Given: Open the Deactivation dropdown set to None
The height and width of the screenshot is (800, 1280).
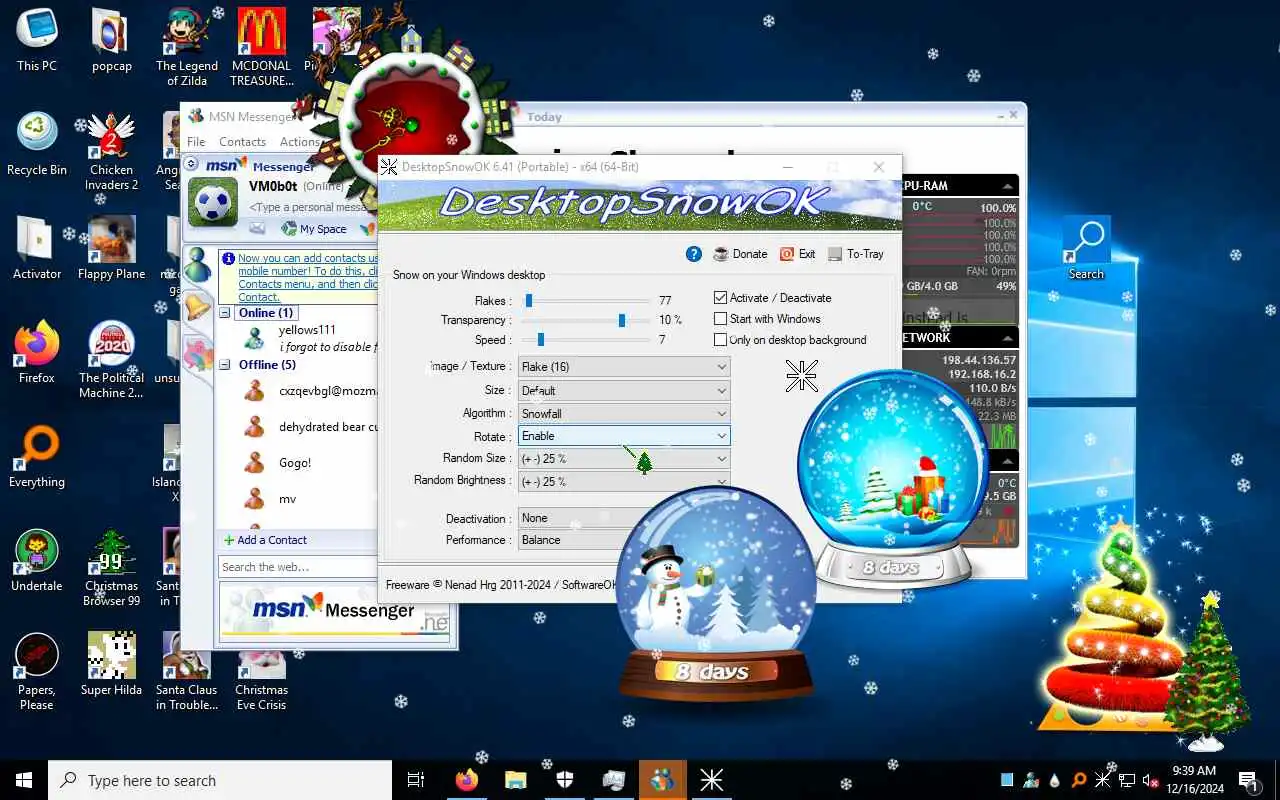Looking at the screenshot, I should tap(580, 518).
